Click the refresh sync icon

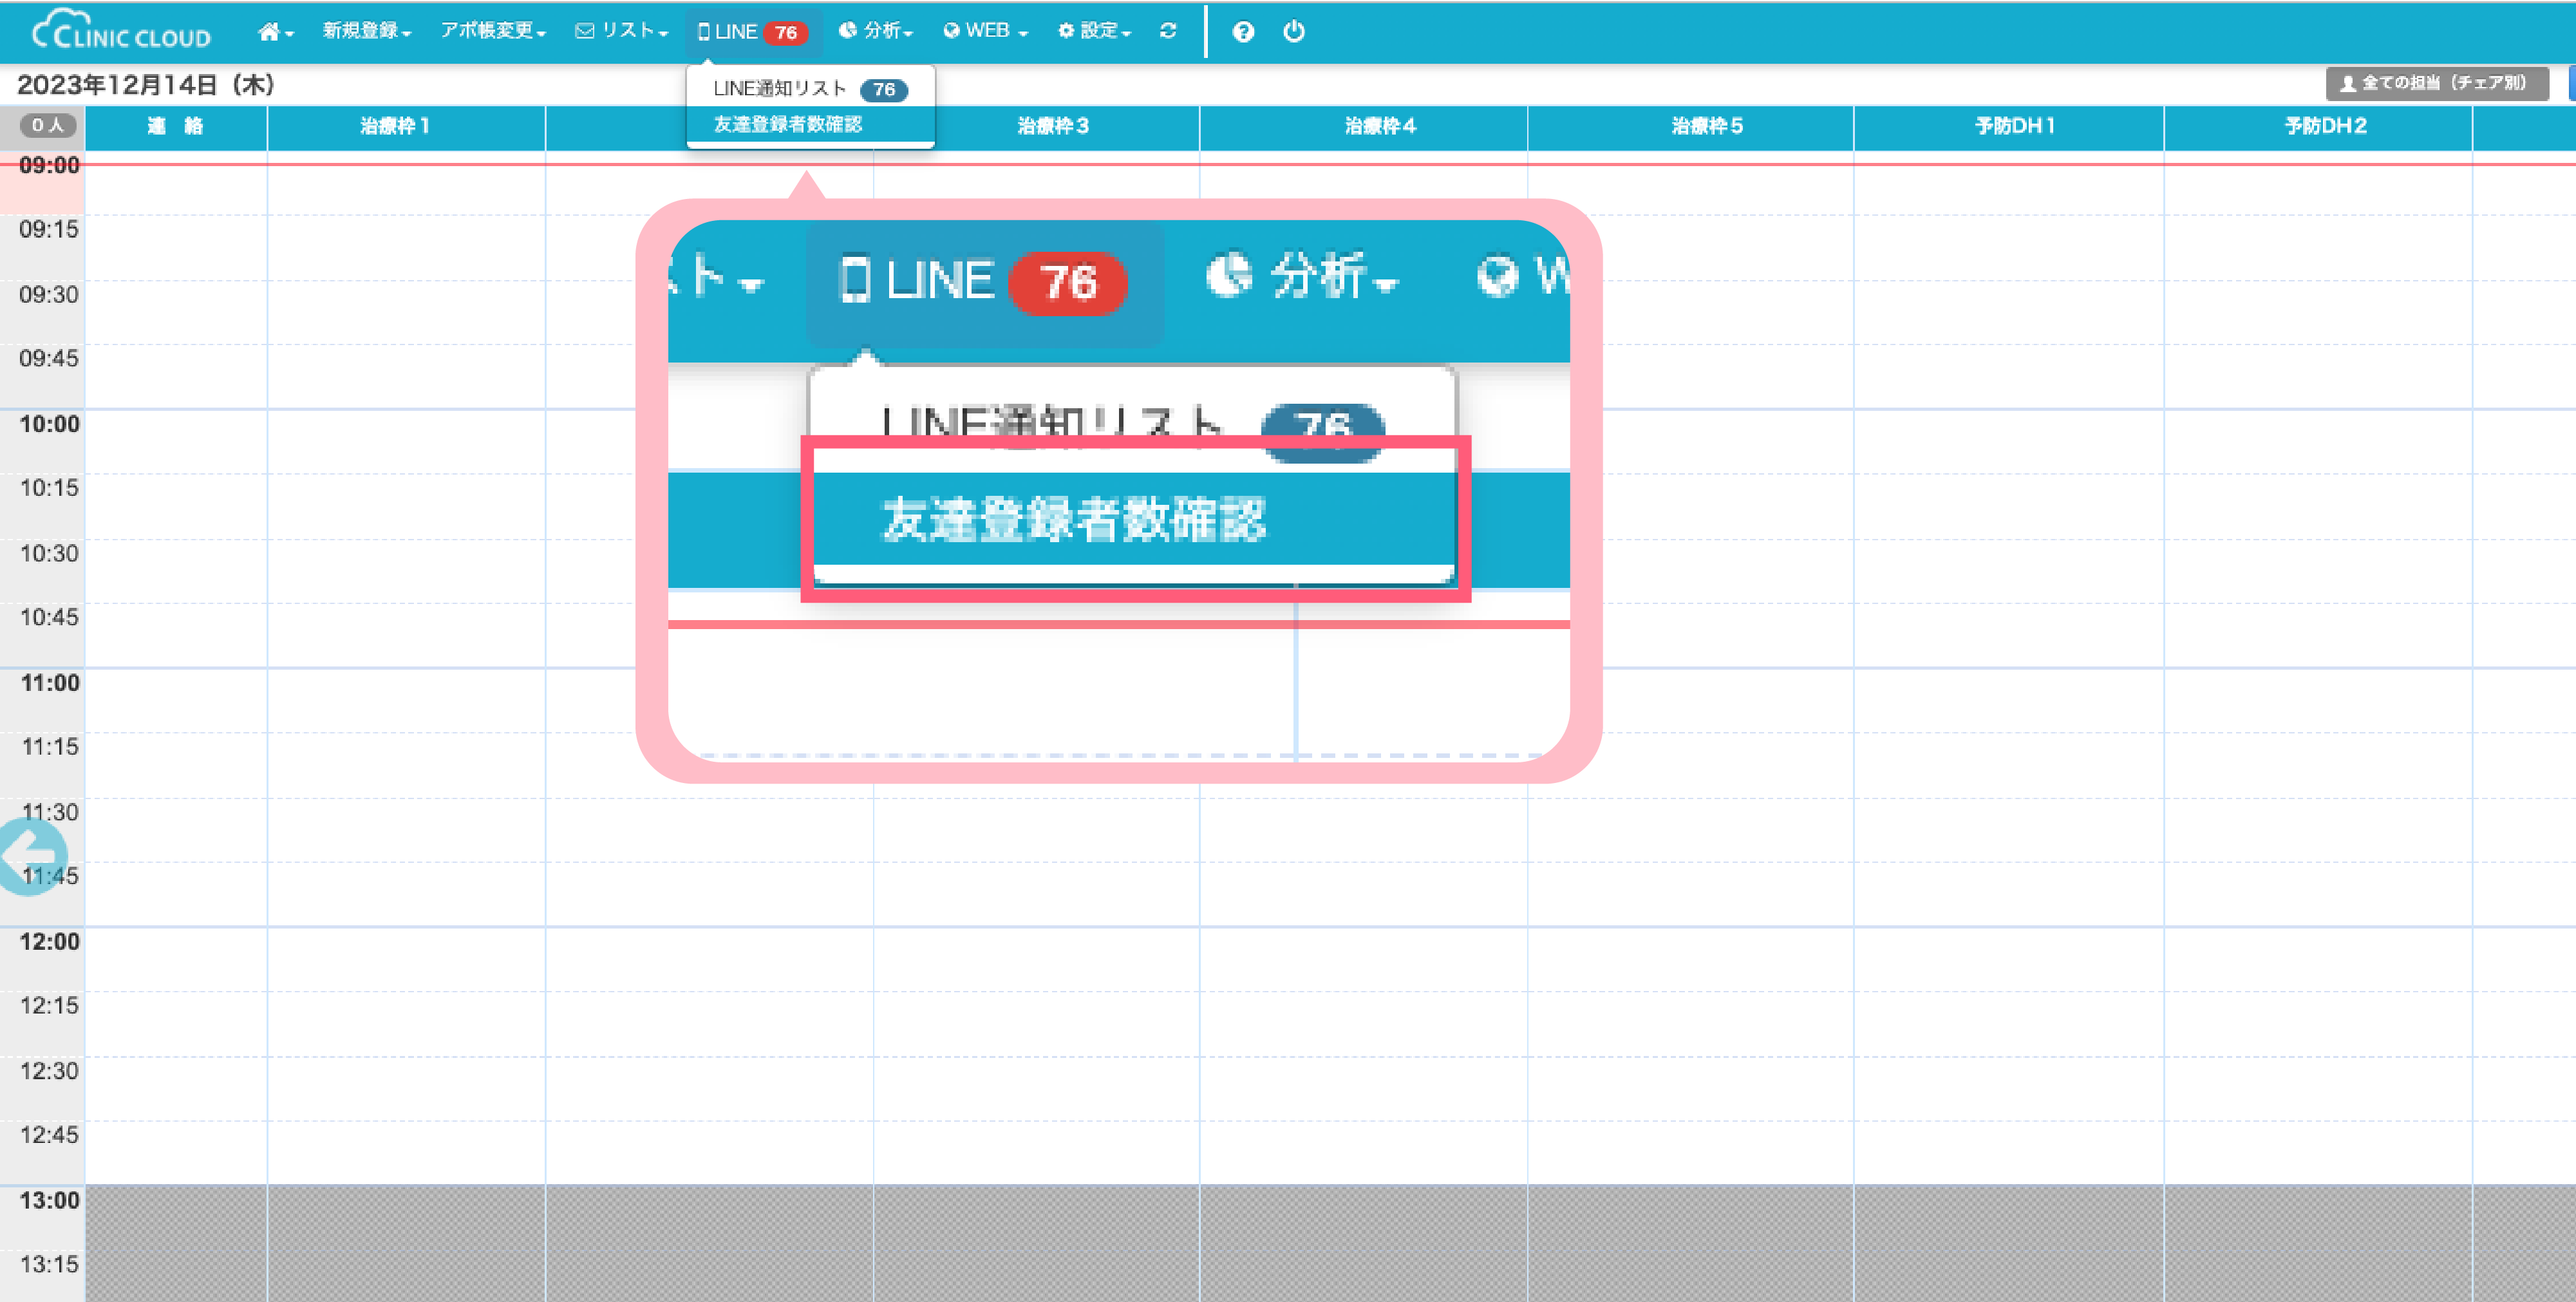point(1167,31)
